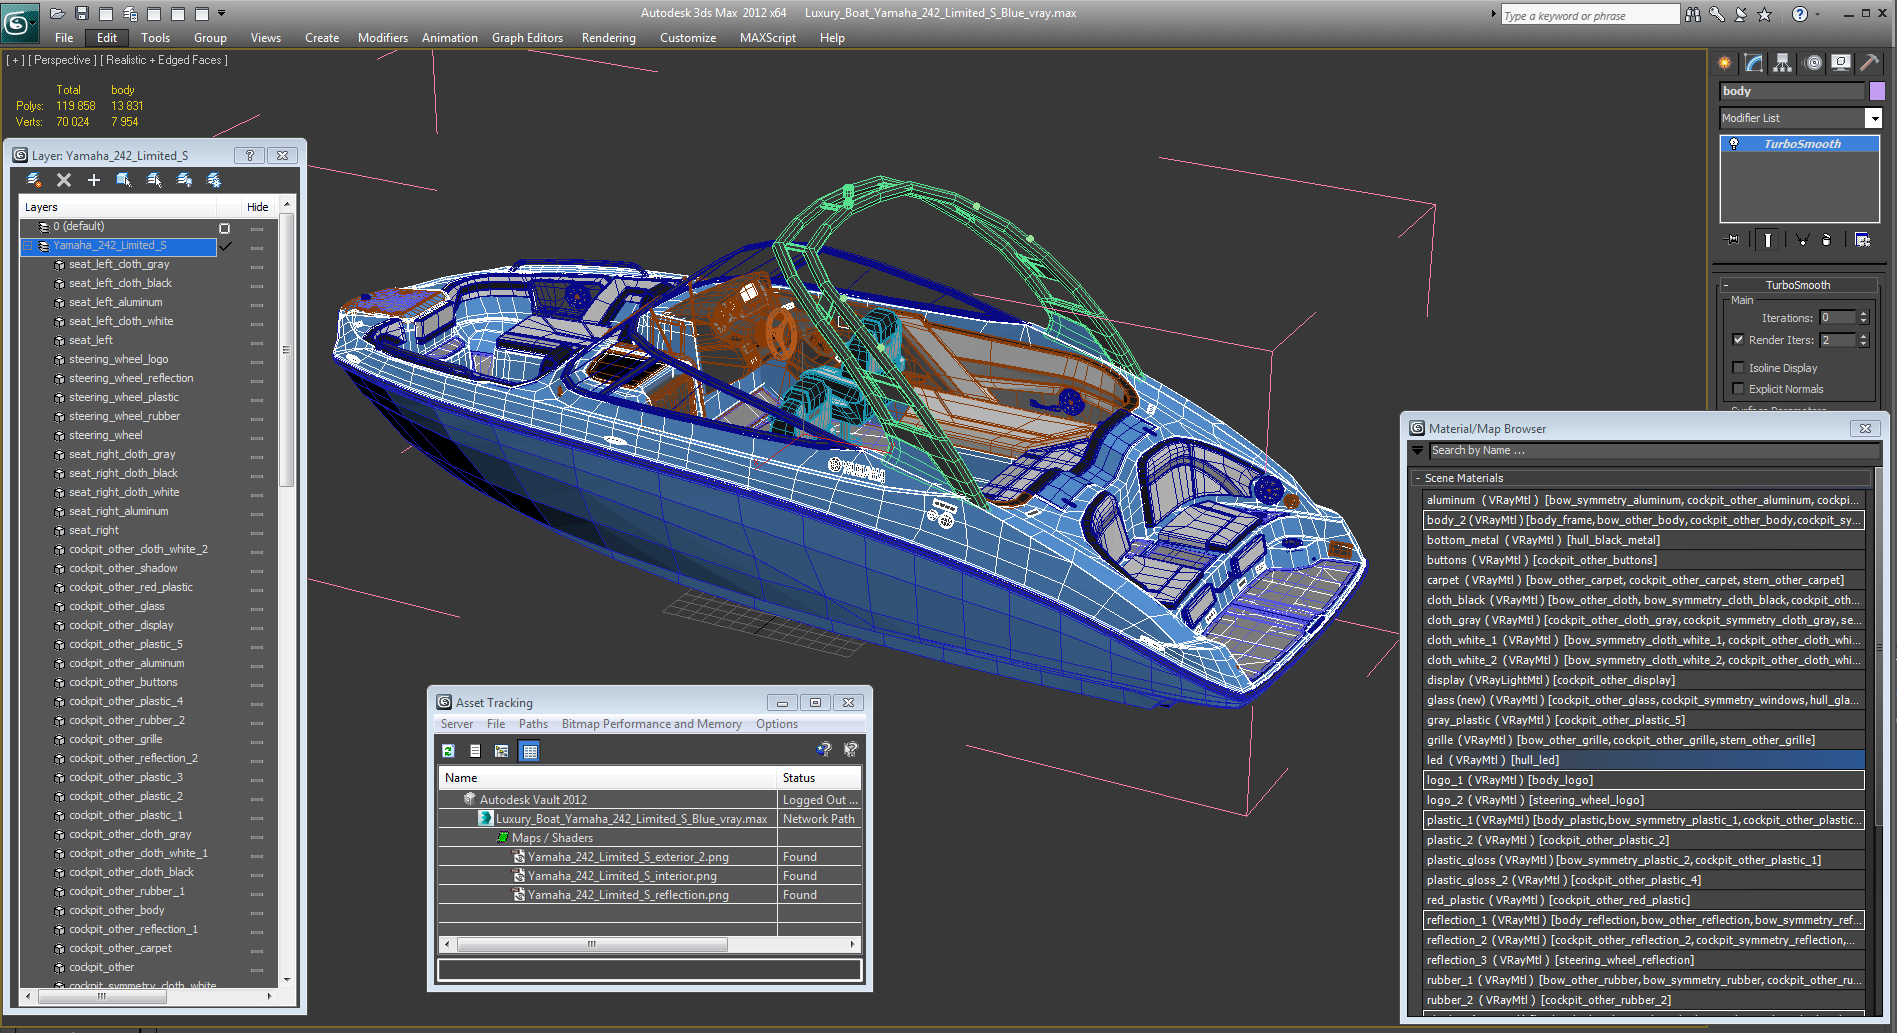Open the Motion command panel tab
This screenshot has height=1033, width=1897.
[x=1813, y=63]
